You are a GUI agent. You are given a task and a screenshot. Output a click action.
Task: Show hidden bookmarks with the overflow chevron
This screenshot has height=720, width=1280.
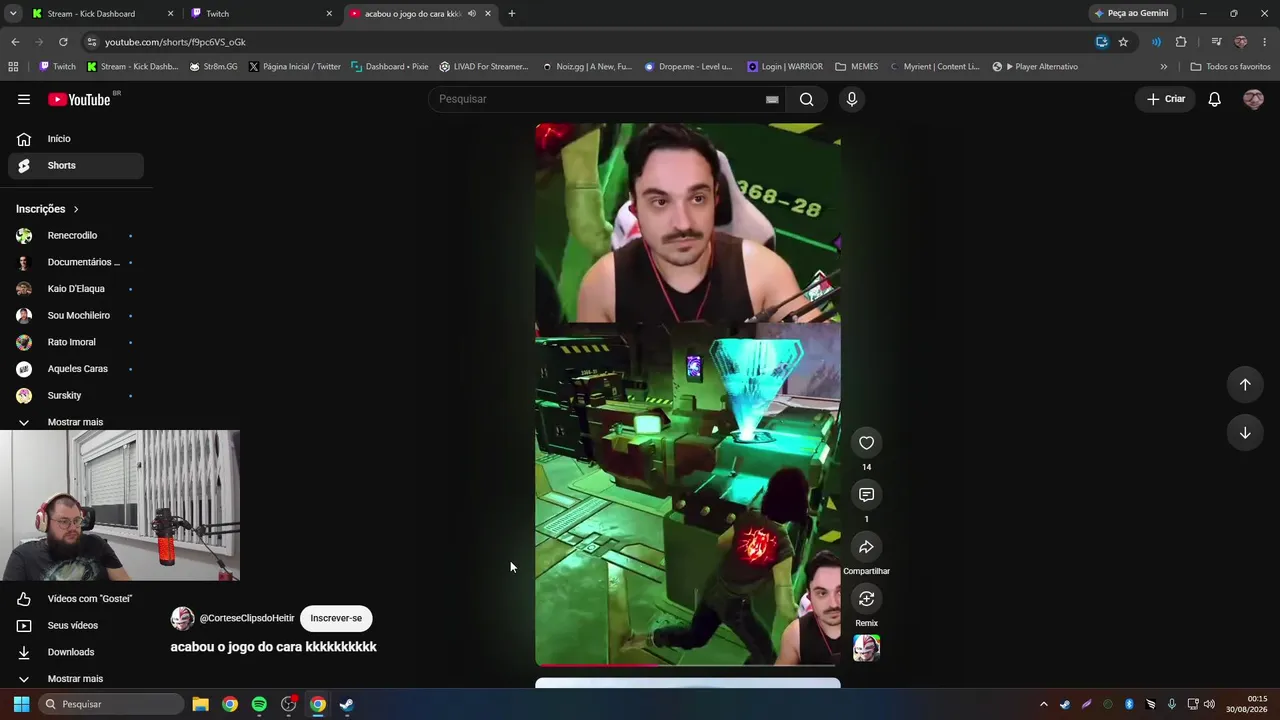tap(1163, 67)
